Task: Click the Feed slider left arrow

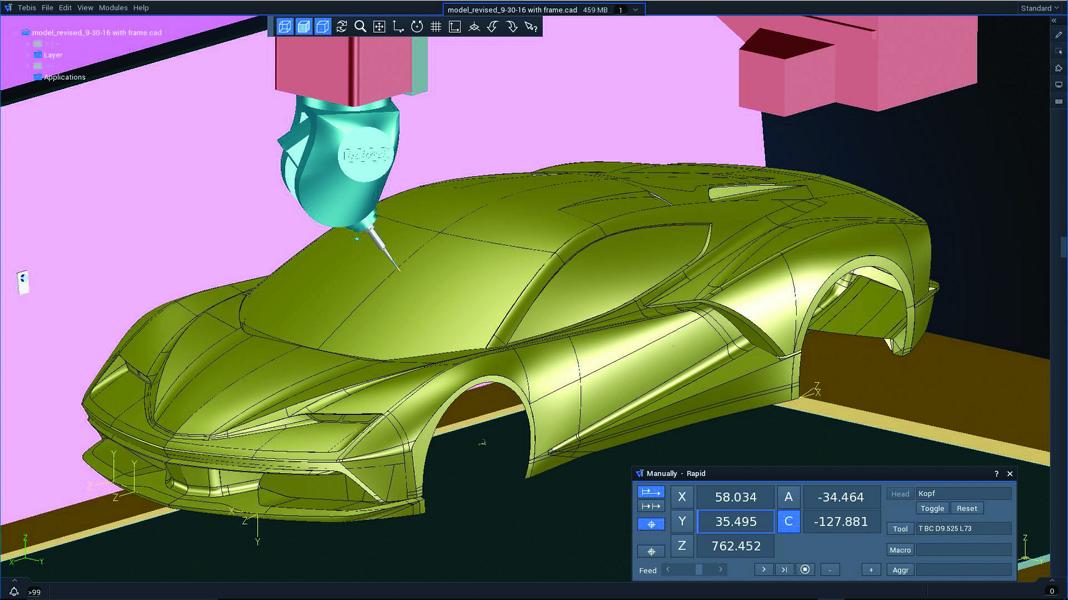Action: [668, 569]
